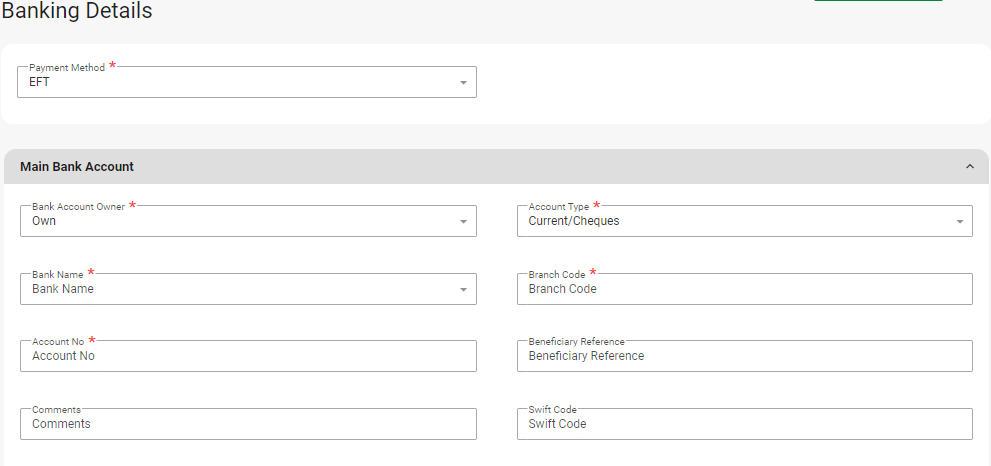Click the Bank Name caret arrow
The image size is (991, 466).
point(463,290)
